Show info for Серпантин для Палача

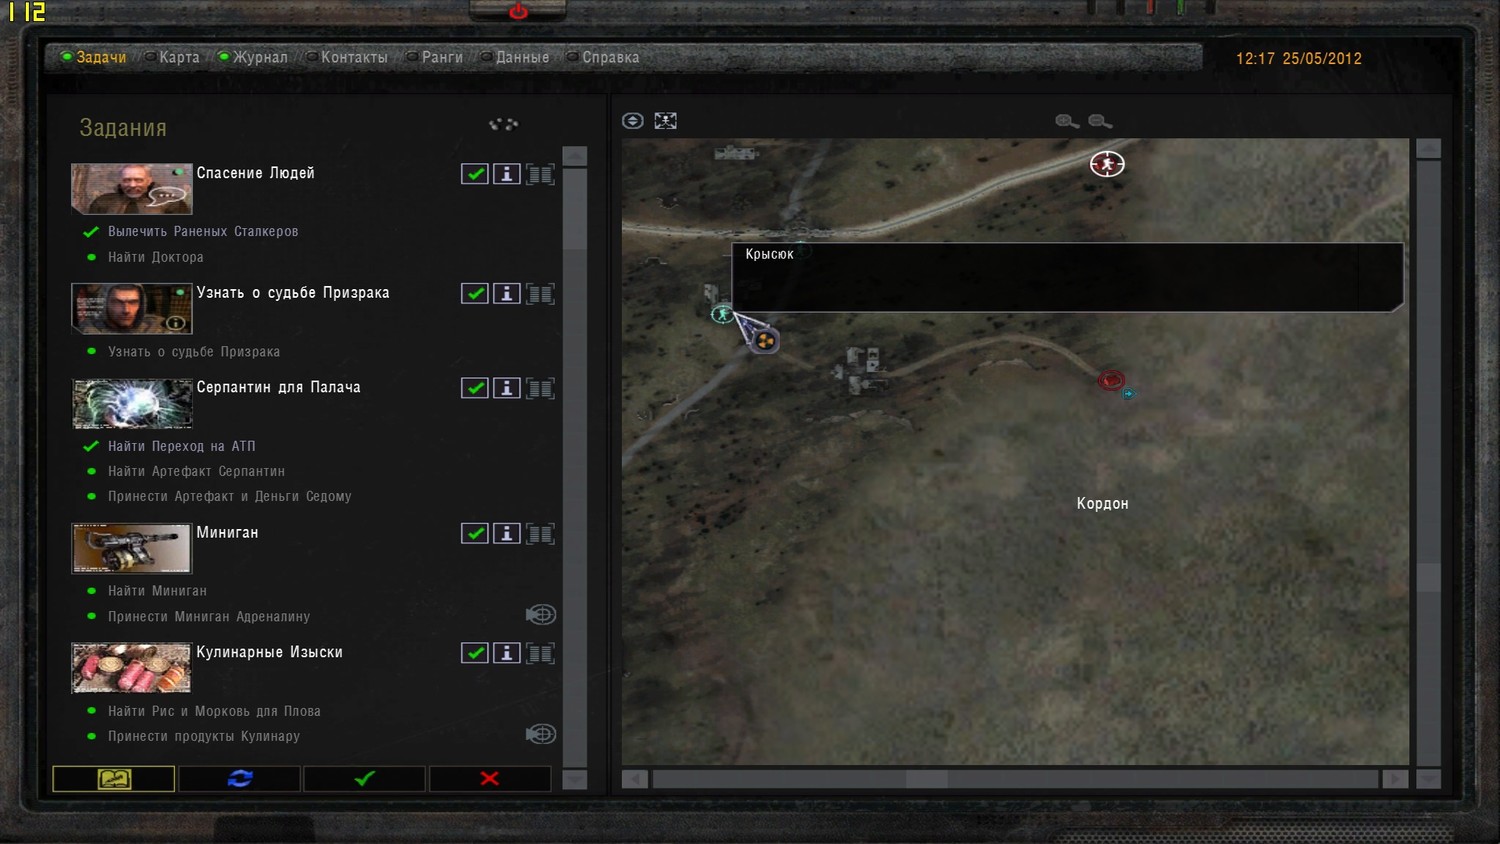[x=507, y=388]
